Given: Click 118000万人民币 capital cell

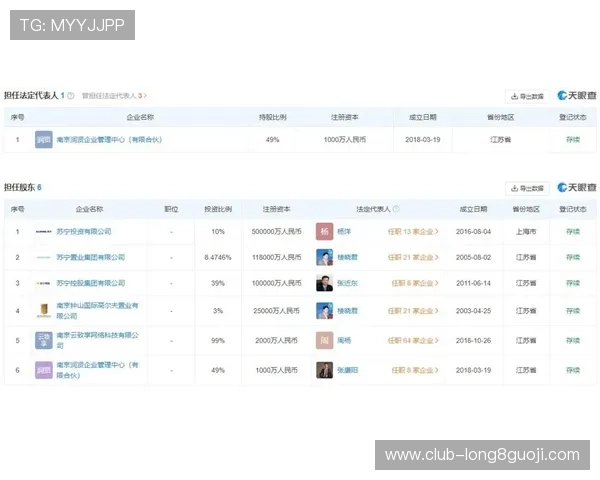Looking at the screenshot, I should [276, 257].
